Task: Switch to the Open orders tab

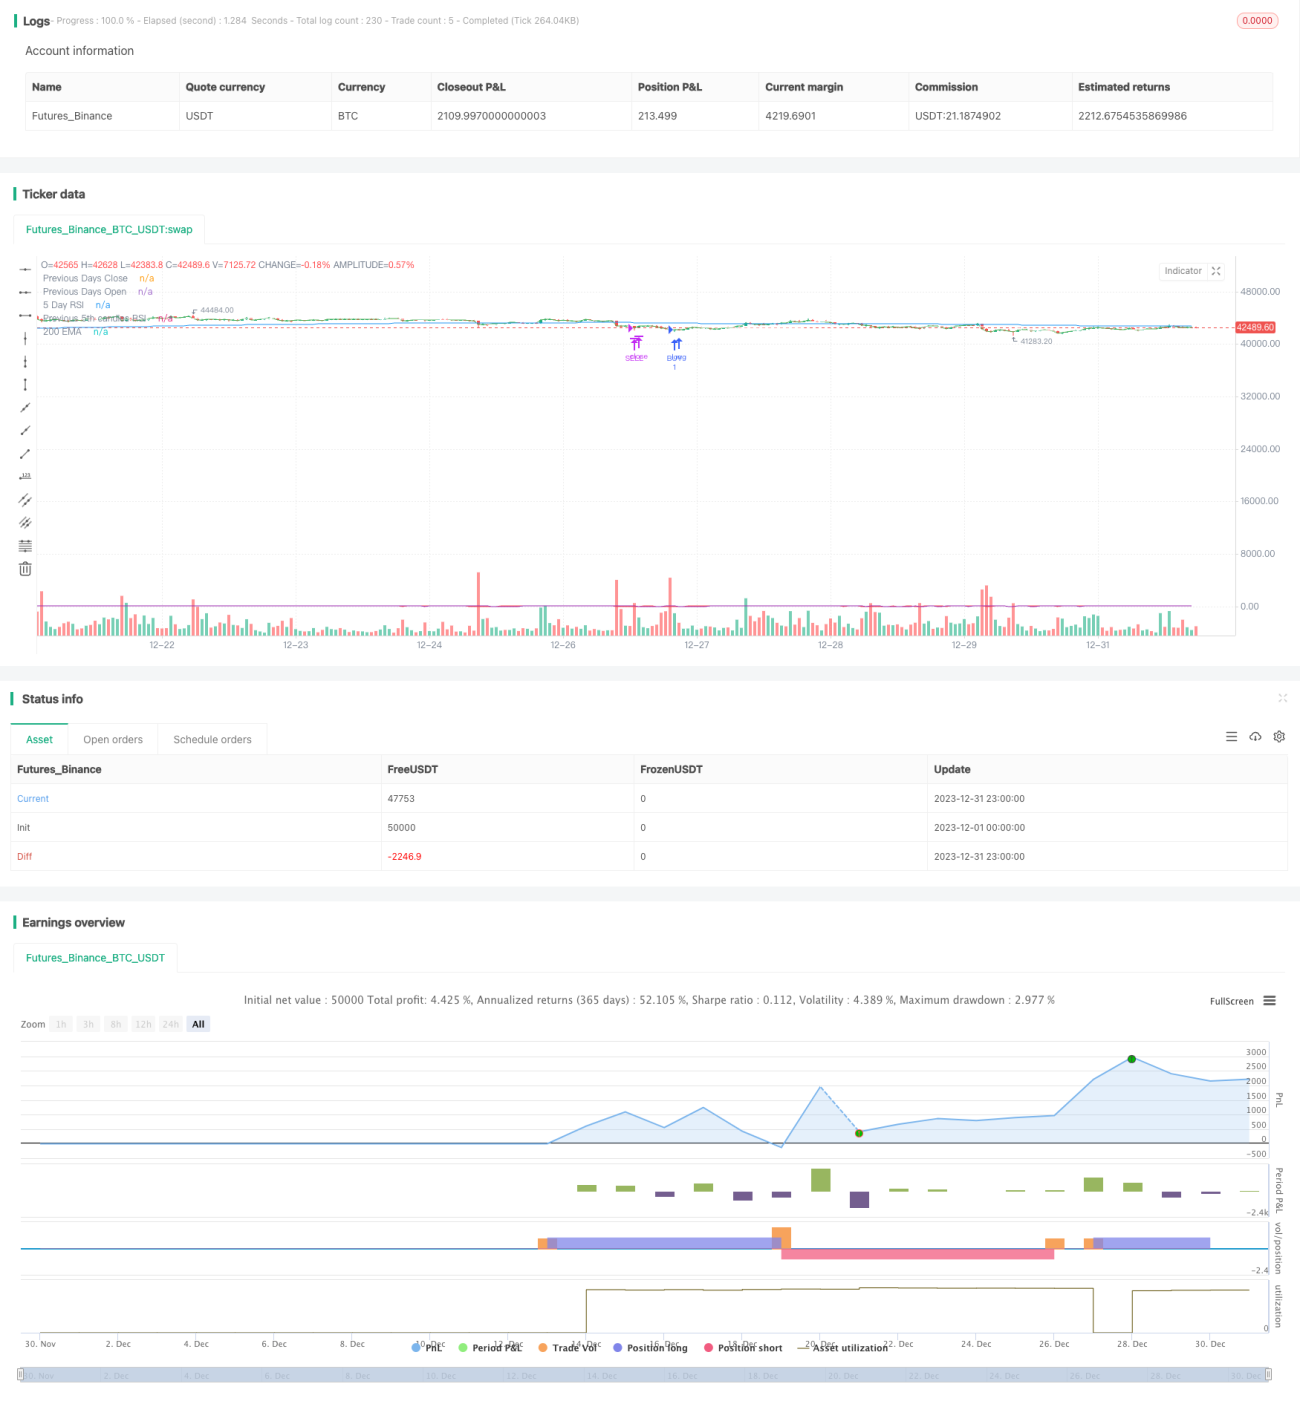Action: [x=113, y=740]
